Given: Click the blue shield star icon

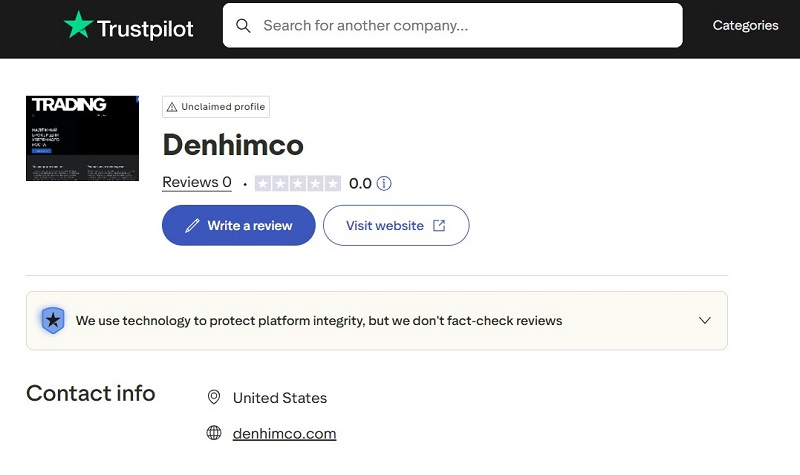Looking at the screenshot, I should [53, 320].
